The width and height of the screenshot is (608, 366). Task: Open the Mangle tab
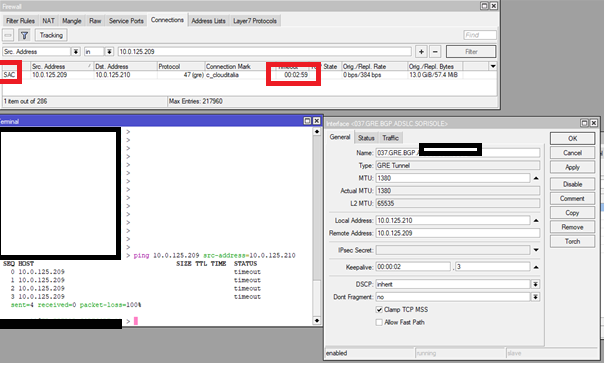[72, 21]
